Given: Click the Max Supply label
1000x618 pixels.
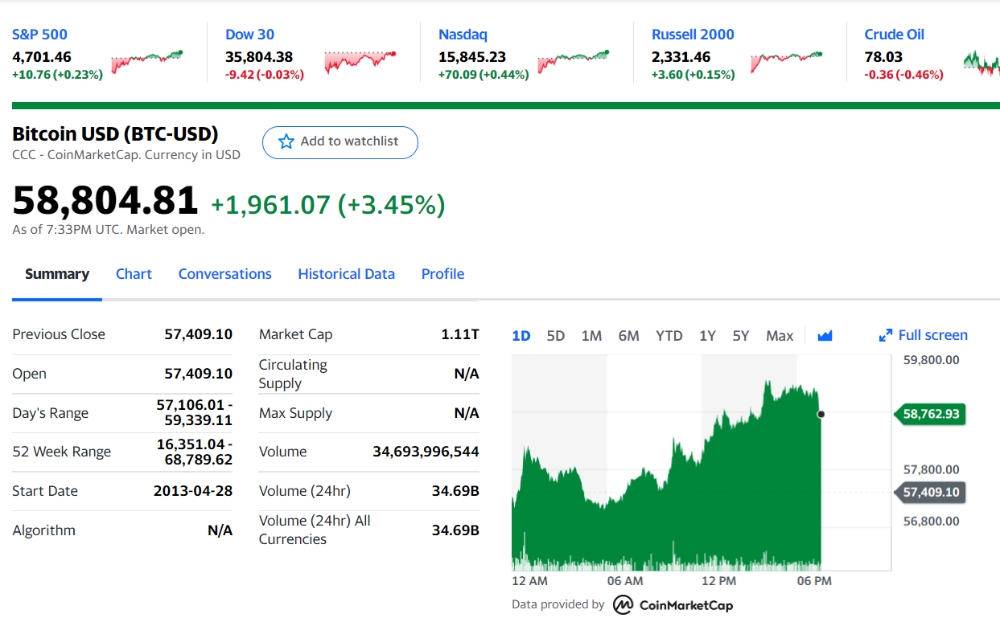Looking at the screenshot, I should pyautogui.click(x=295, y=413).
